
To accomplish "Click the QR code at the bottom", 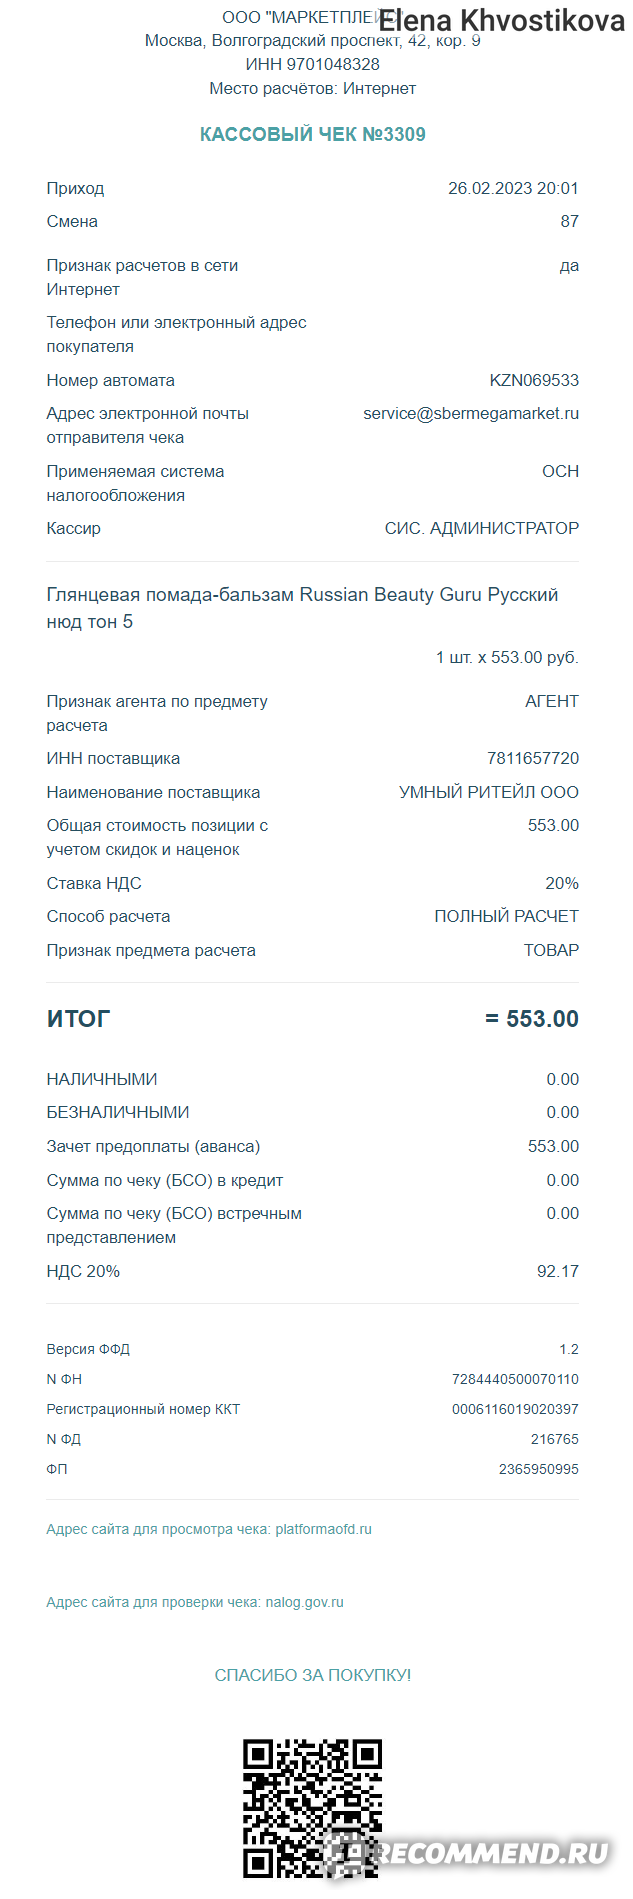I will [x=312, y=1808].
